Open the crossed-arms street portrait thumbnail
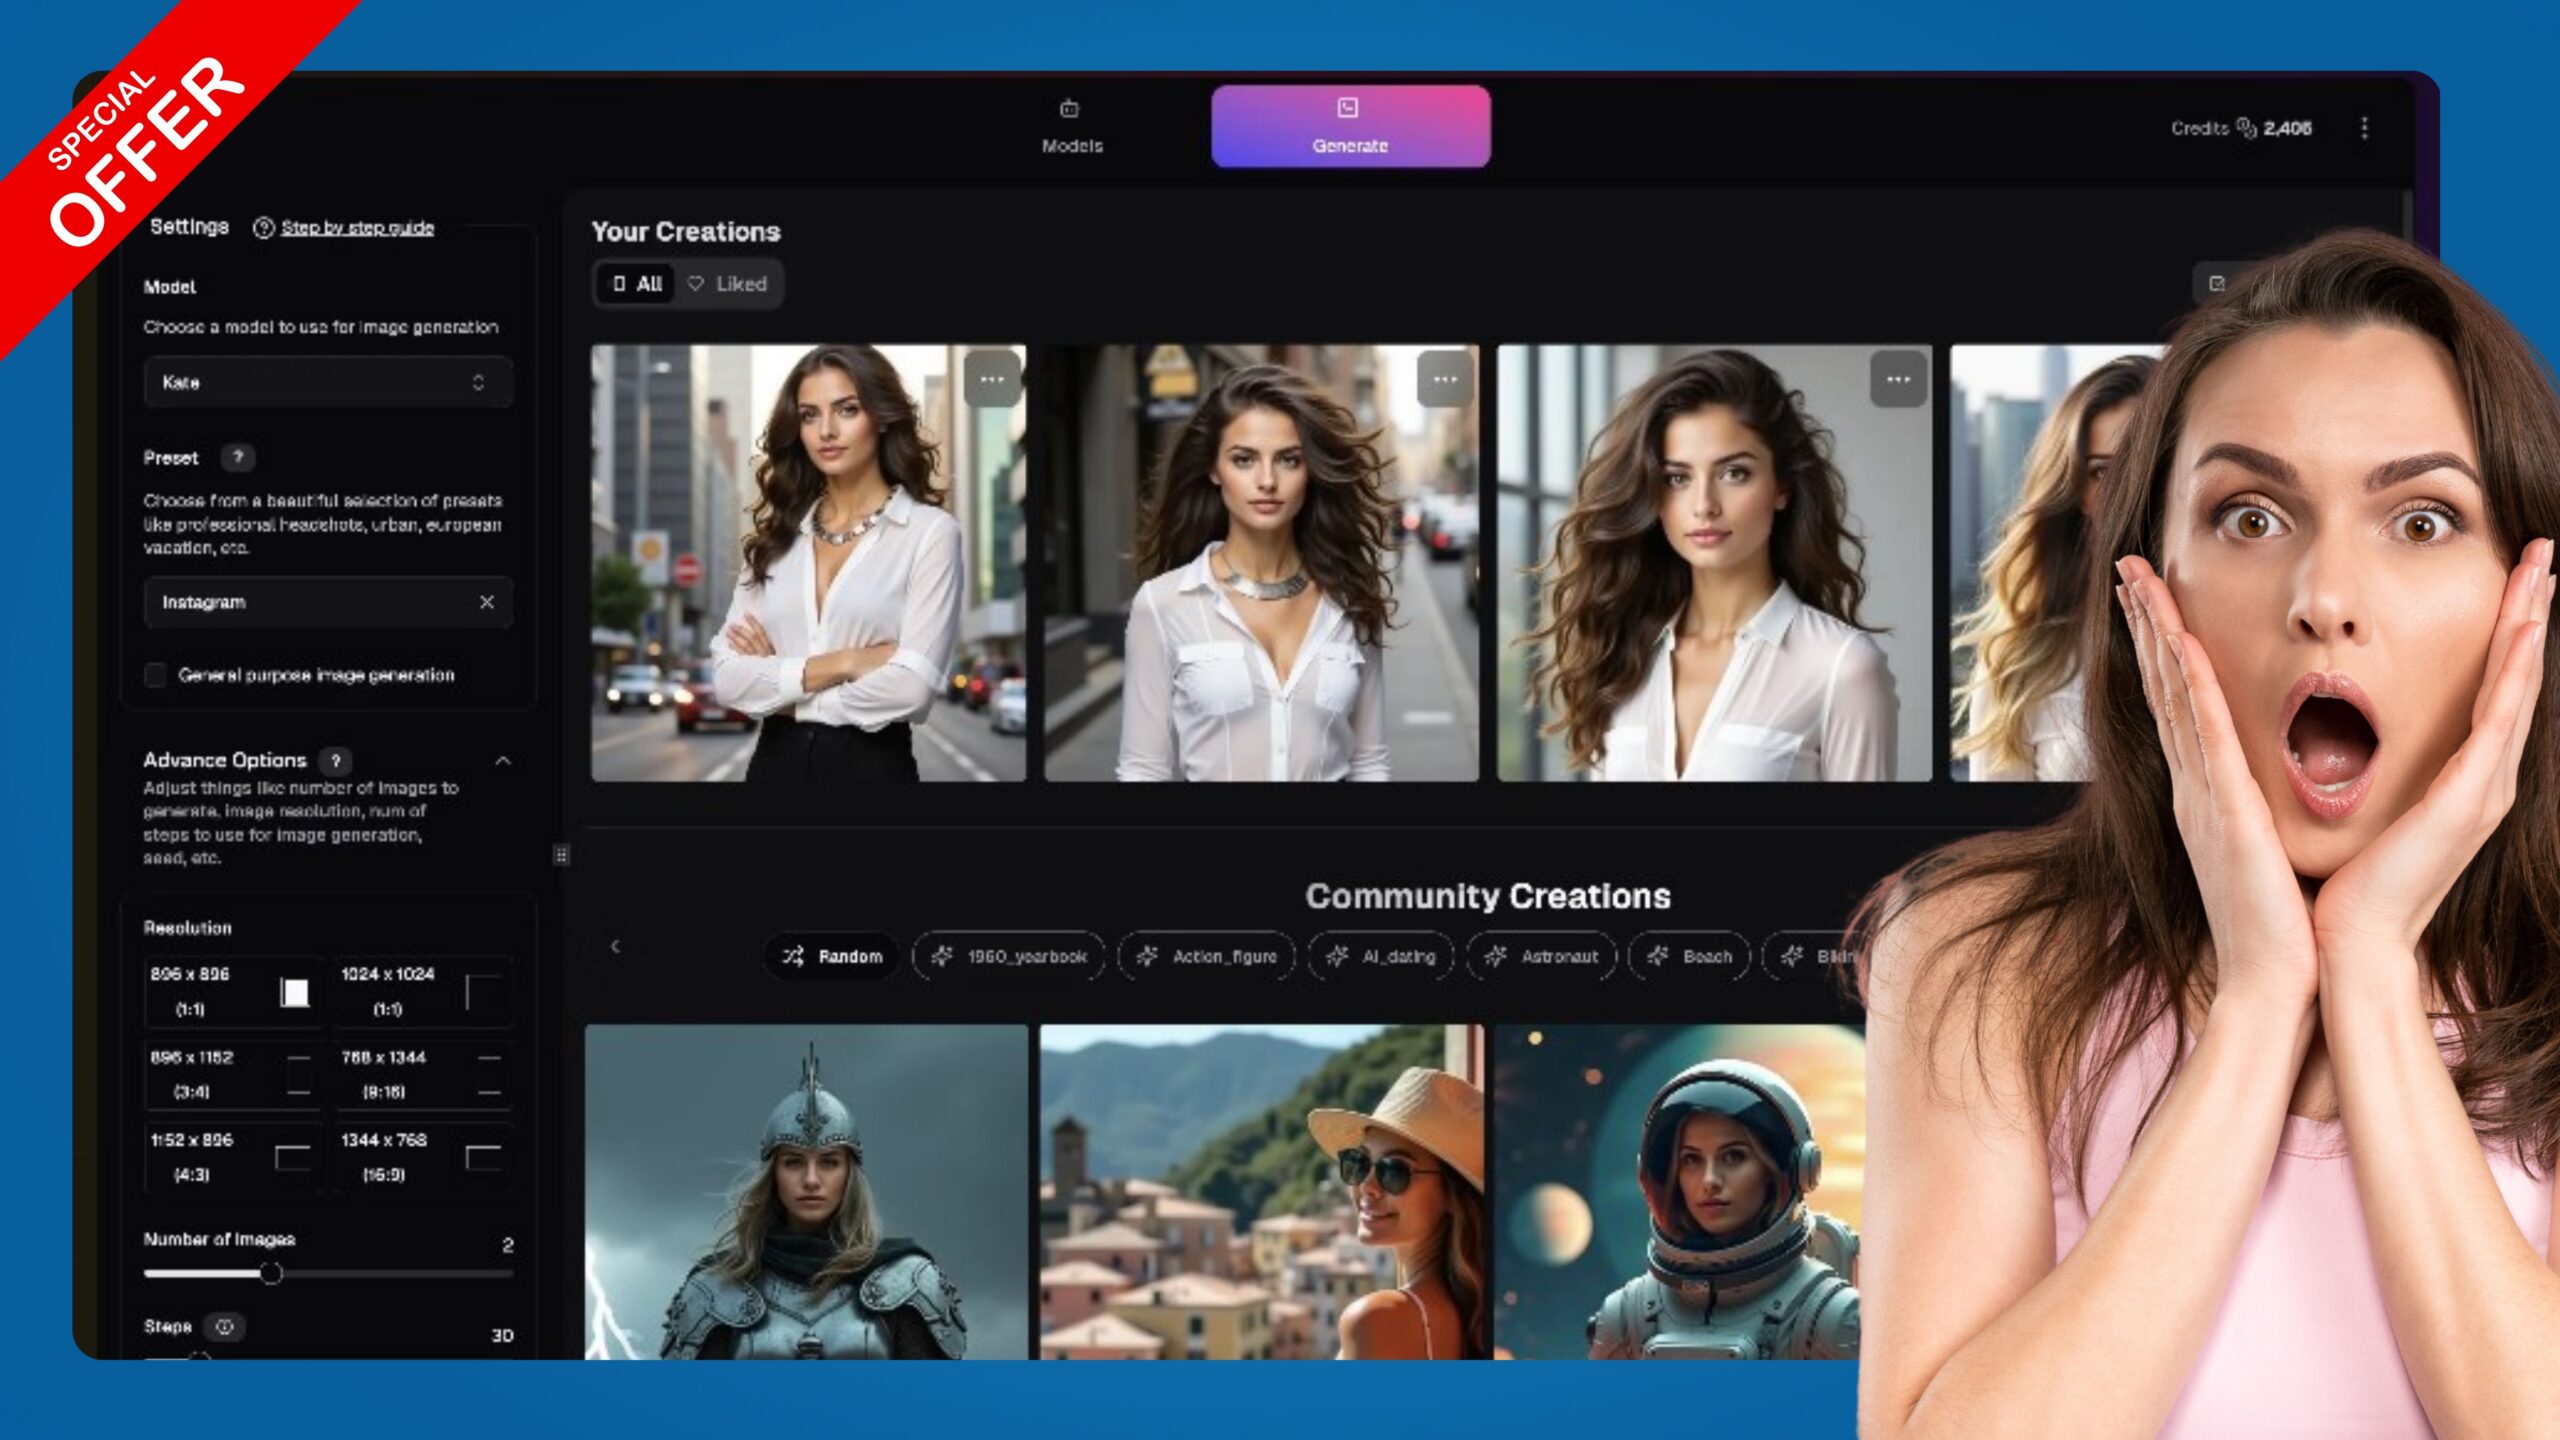This screenshot has width=2560, height=1440. (x=808, y=563)
